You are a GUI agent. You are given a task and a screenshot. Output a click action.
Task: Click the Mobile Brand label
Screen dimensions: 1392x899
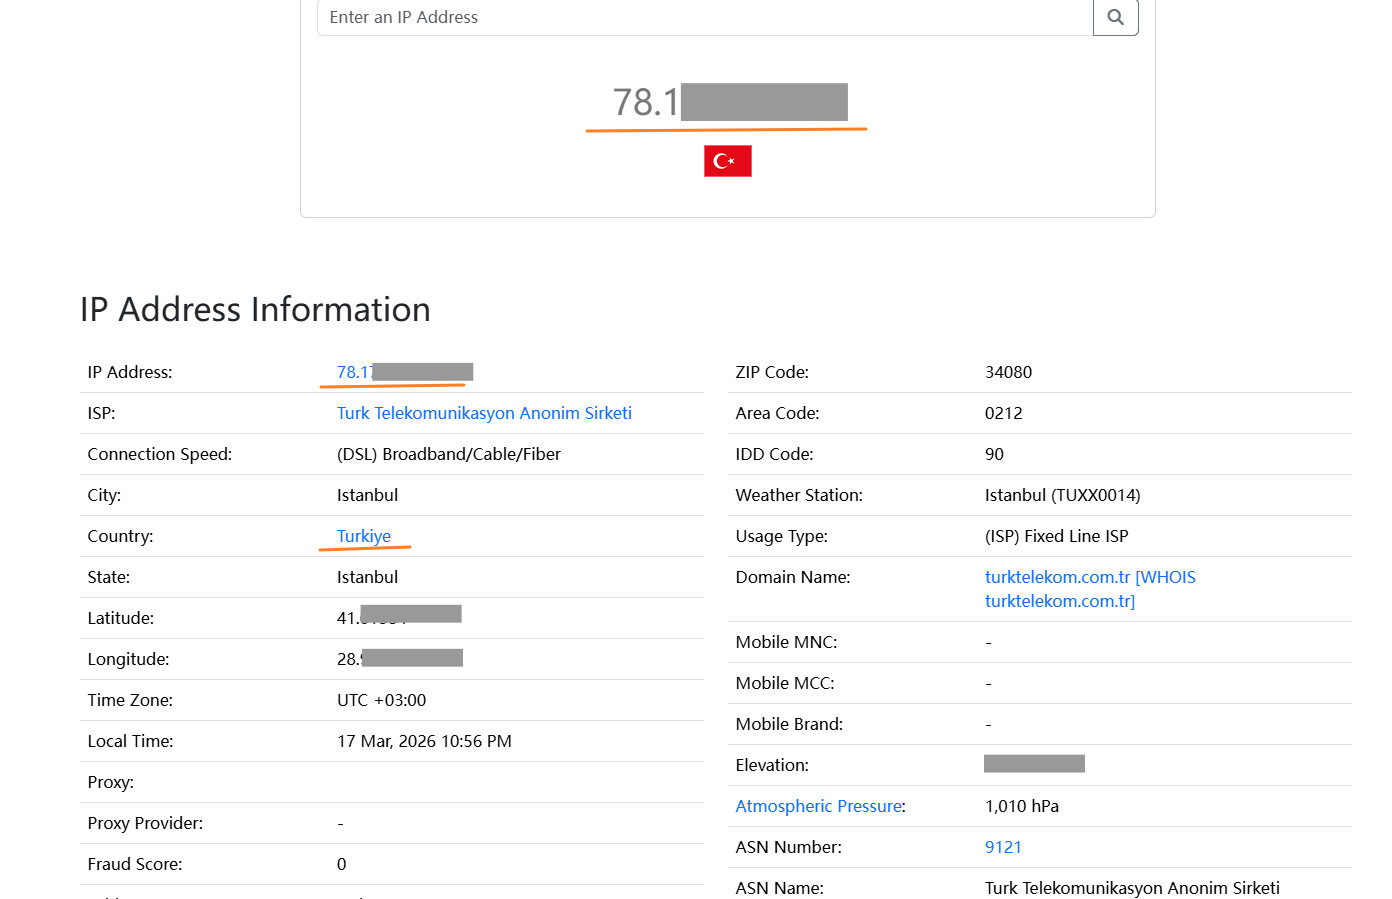click(x=789, y=724)
